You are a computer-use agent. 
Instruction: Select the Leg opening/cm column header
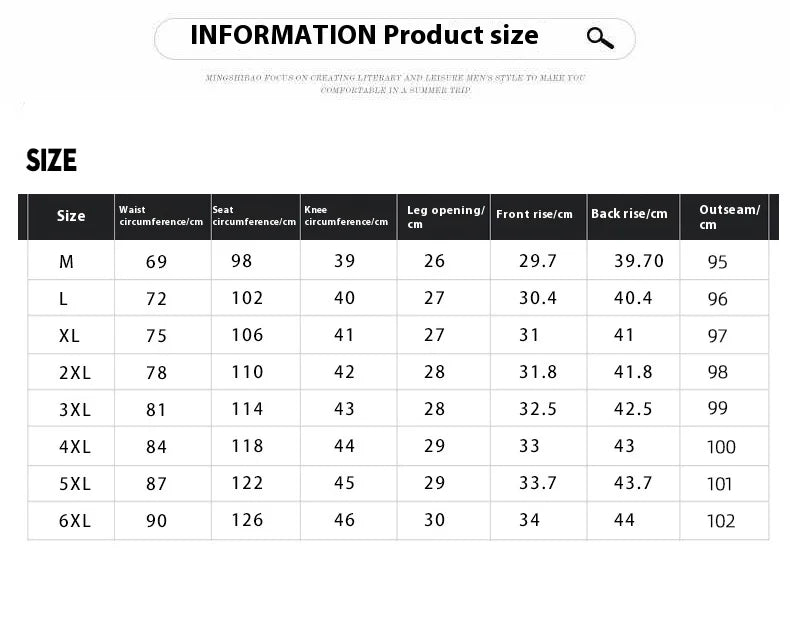[446, 217]
